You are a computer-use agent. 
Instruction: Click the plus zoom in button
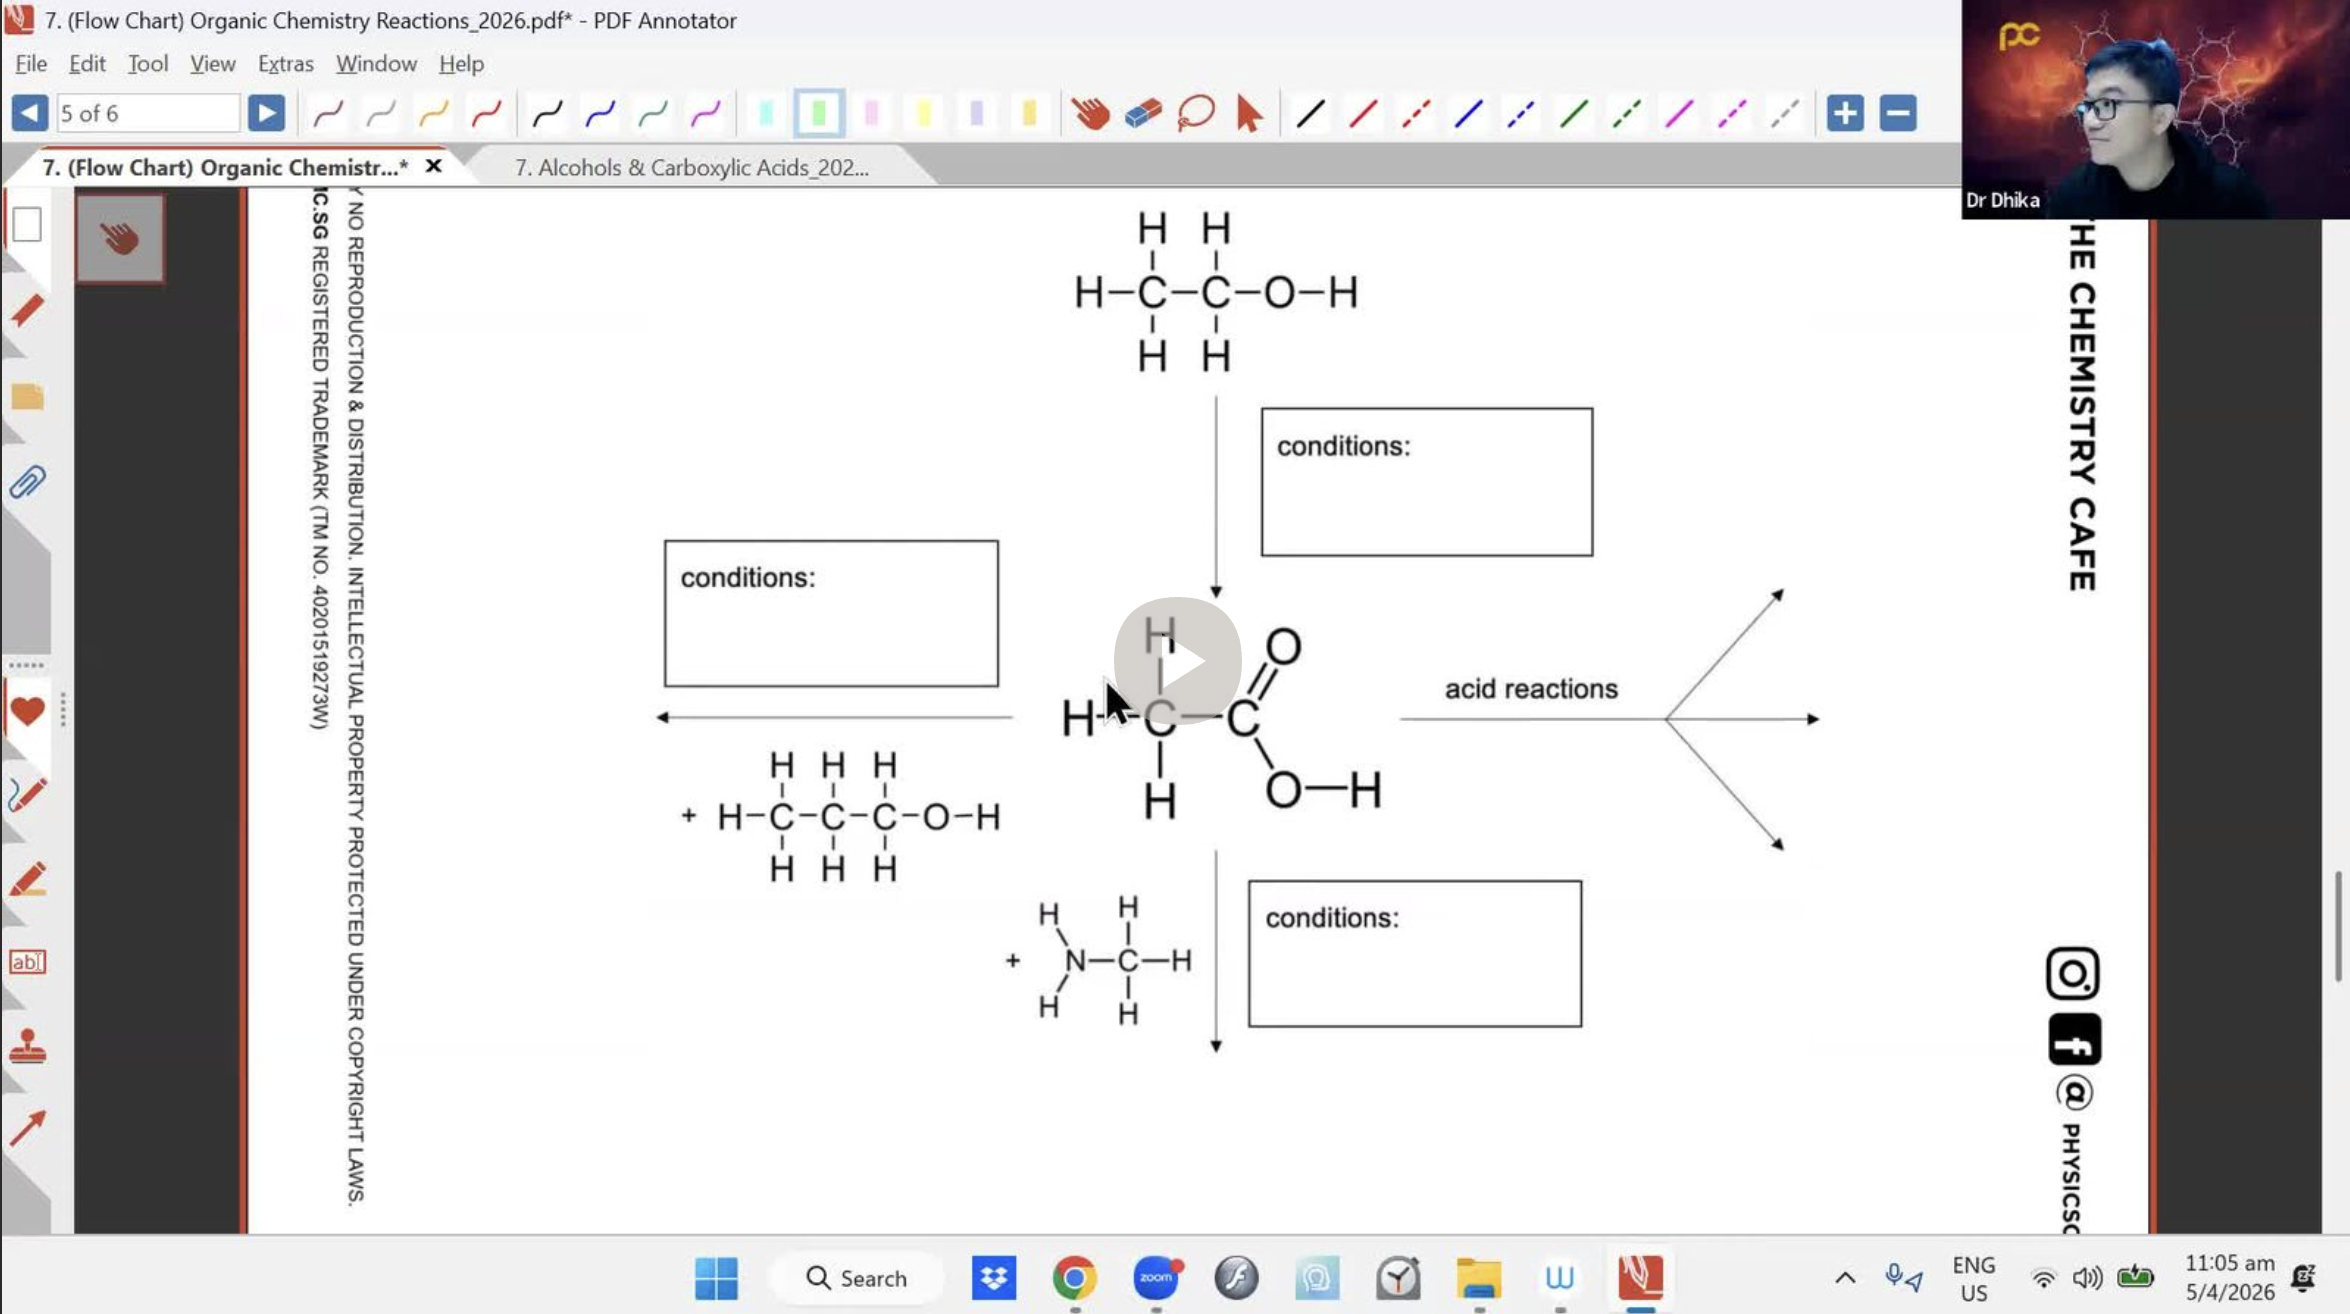1845,113
